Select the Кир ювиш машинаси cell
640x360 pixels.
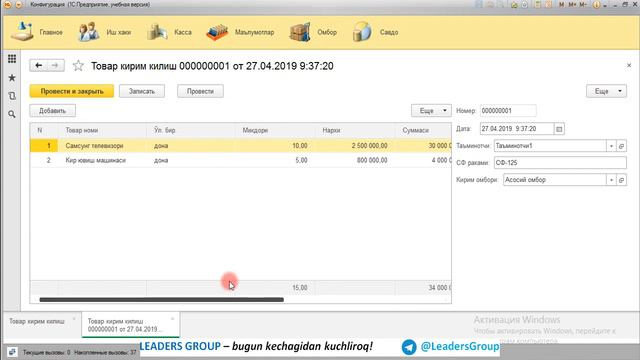click(x=102, y=160)
